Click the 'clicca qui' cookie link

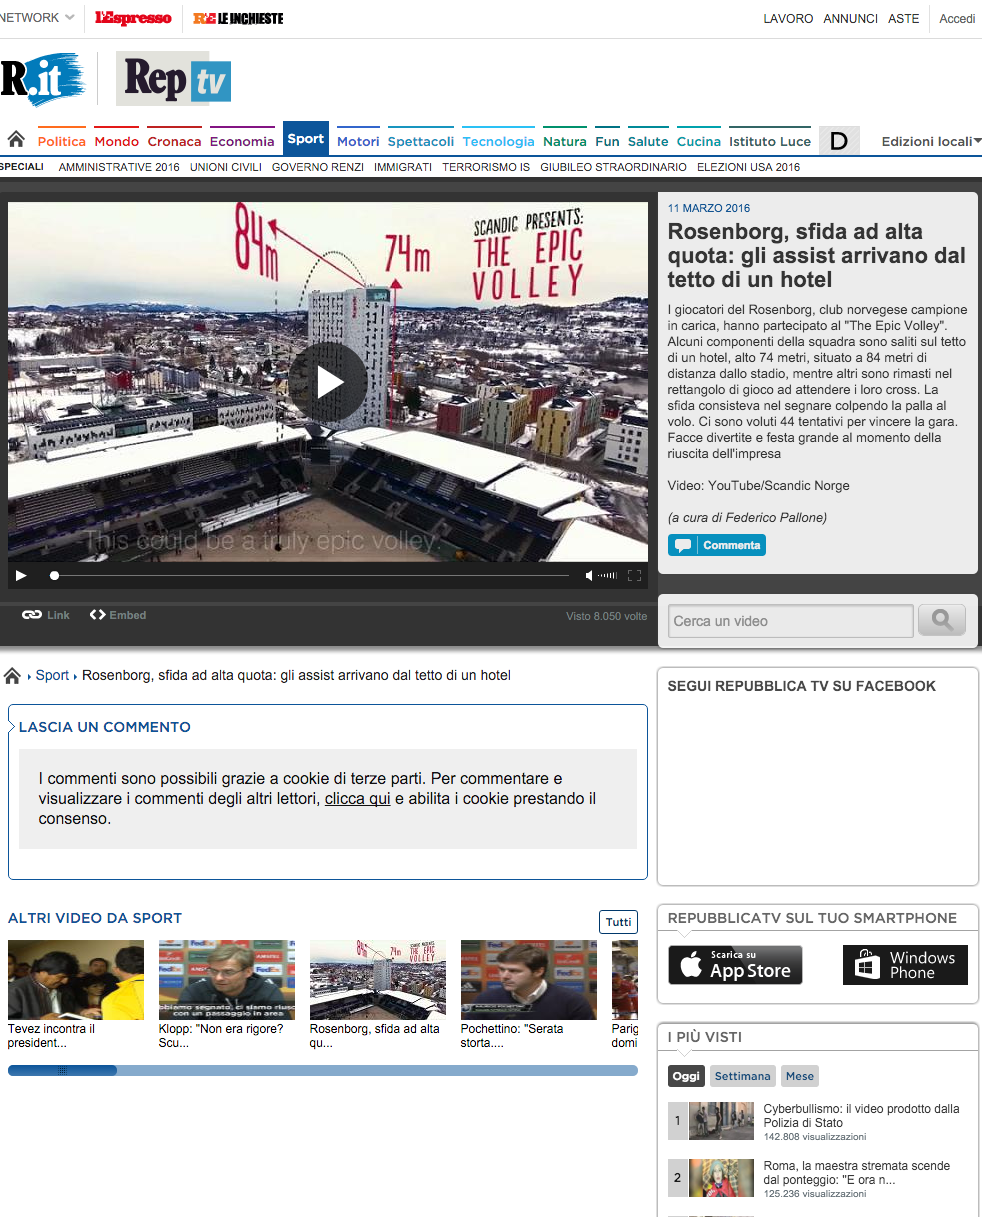[x=357, y=799]
